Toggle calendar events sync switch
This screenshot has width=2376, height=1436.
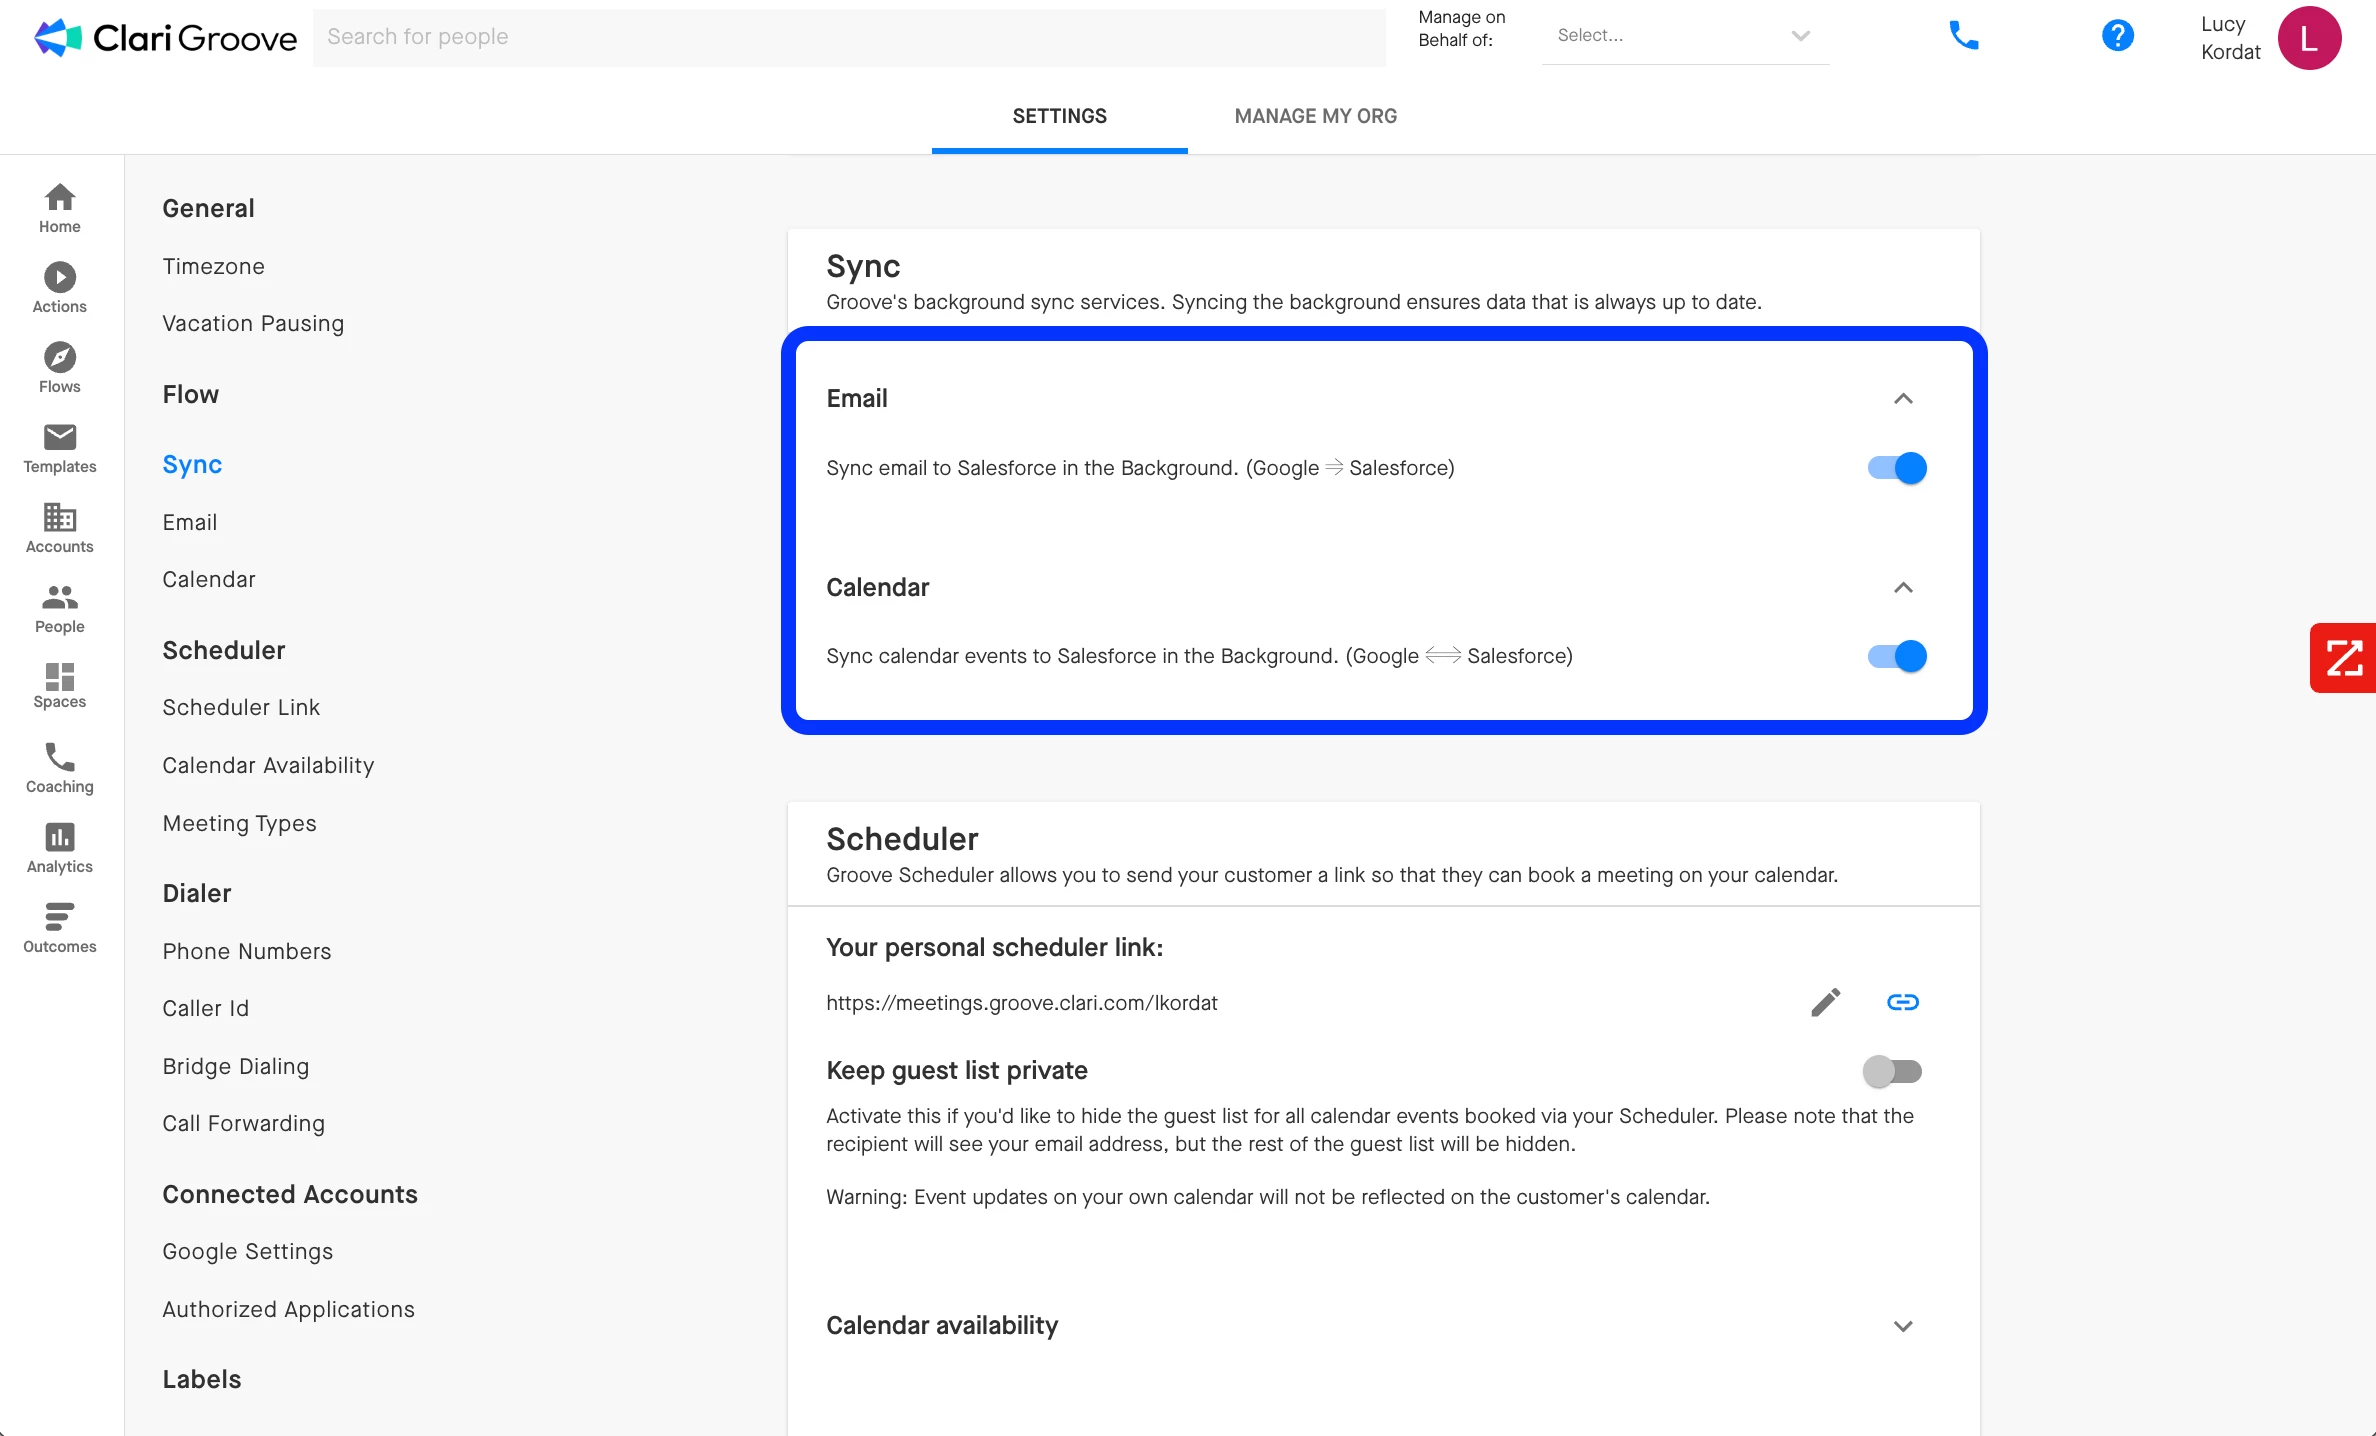(1897, 656)
